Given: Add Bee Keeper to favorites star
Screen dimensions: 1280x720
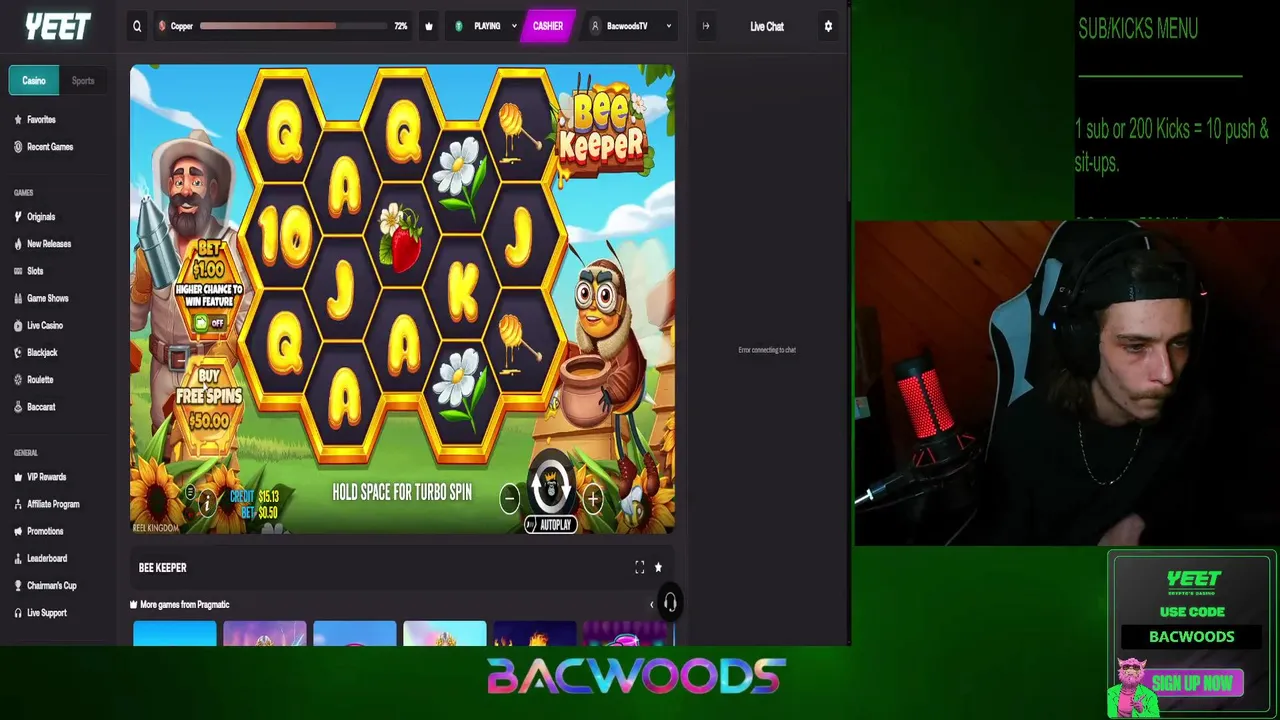Looking at the screenshot, I should (x=658, y=567).
